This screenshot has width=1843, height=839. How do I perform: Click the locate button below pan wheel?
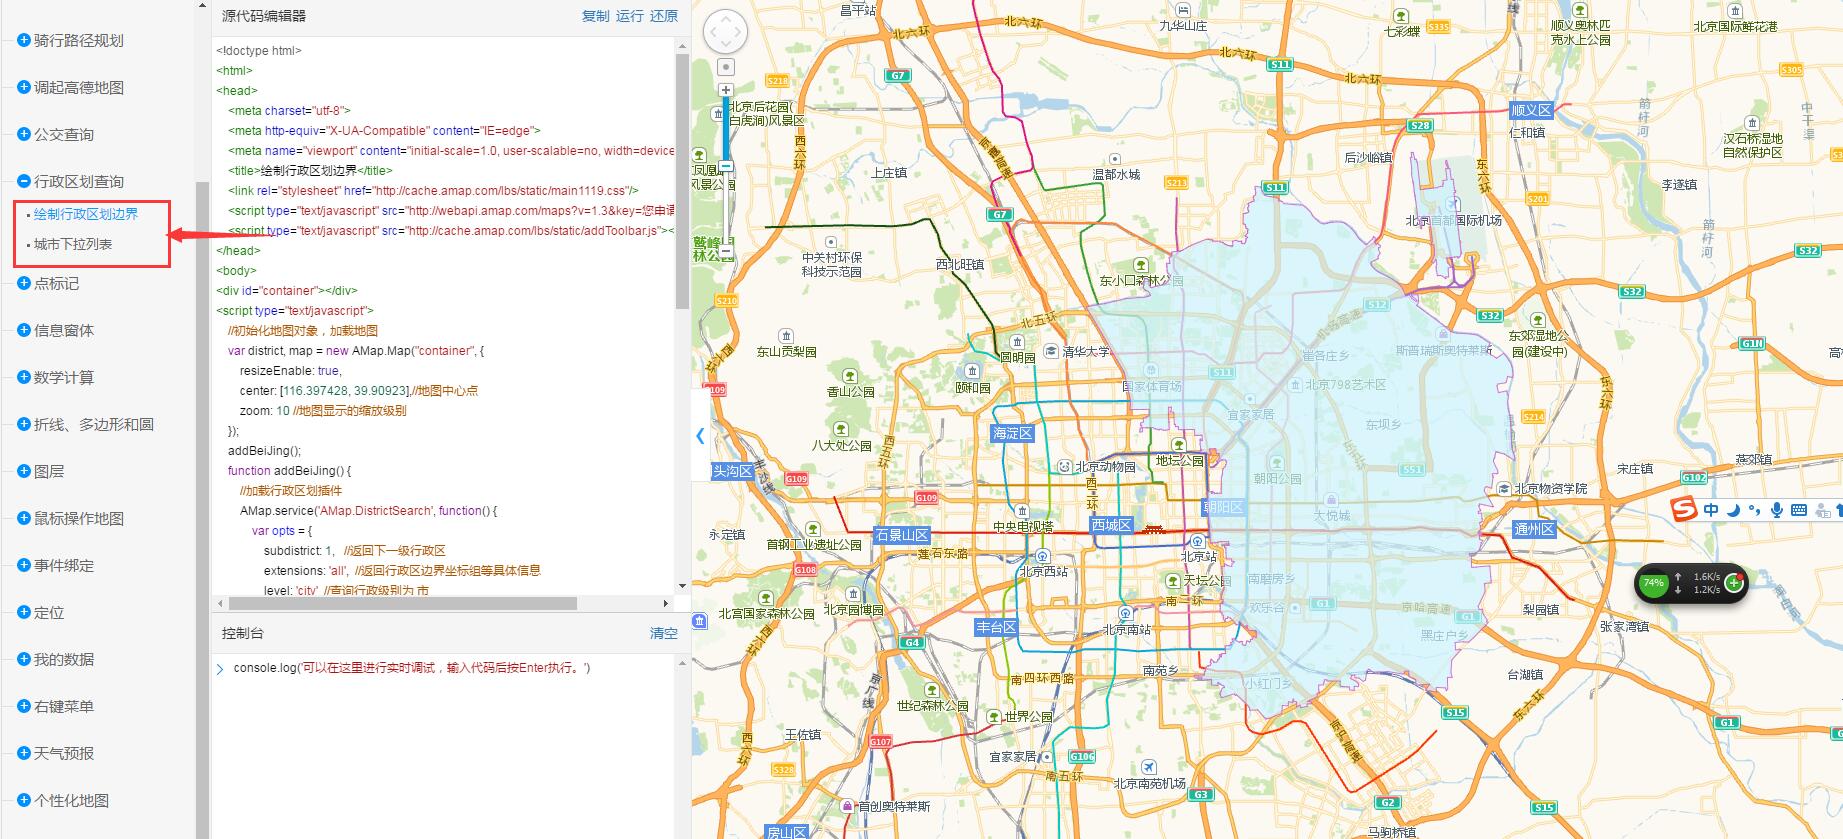click(x=726, y=67)
